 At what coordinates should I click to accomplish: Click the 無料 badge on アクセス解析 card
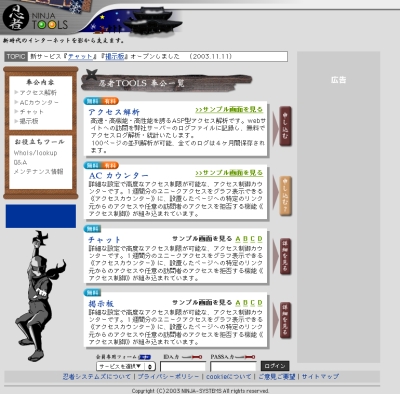click(x=92, y=101)
